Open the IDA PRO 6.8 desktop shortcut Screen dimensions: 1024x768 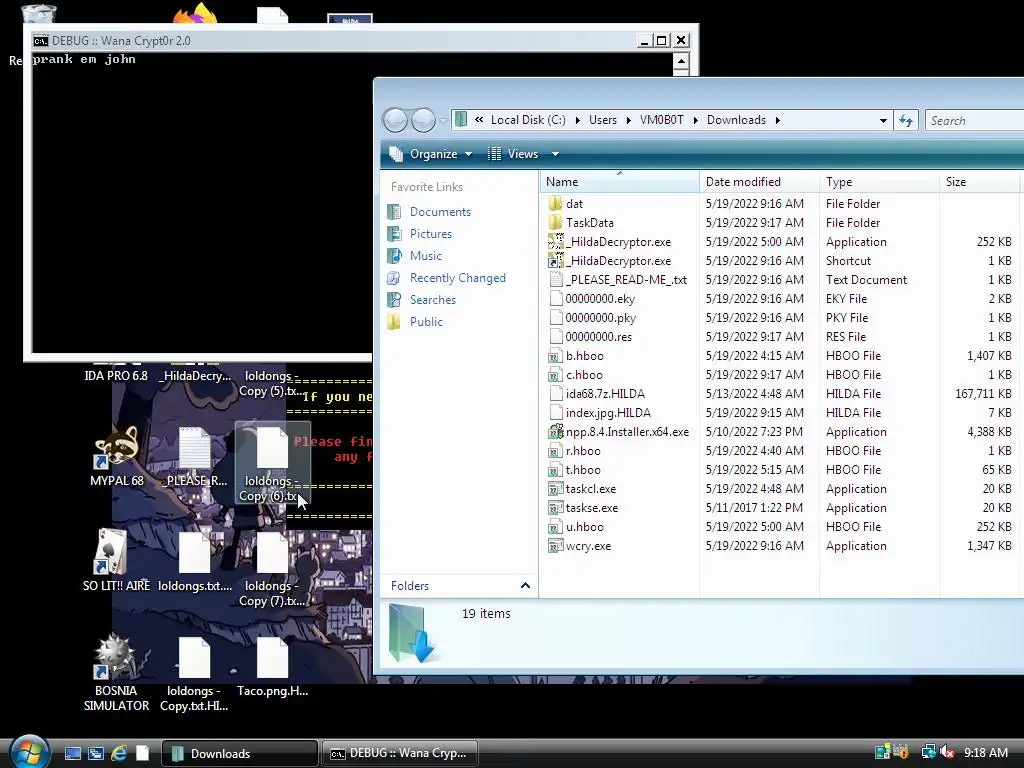(116, 376)
